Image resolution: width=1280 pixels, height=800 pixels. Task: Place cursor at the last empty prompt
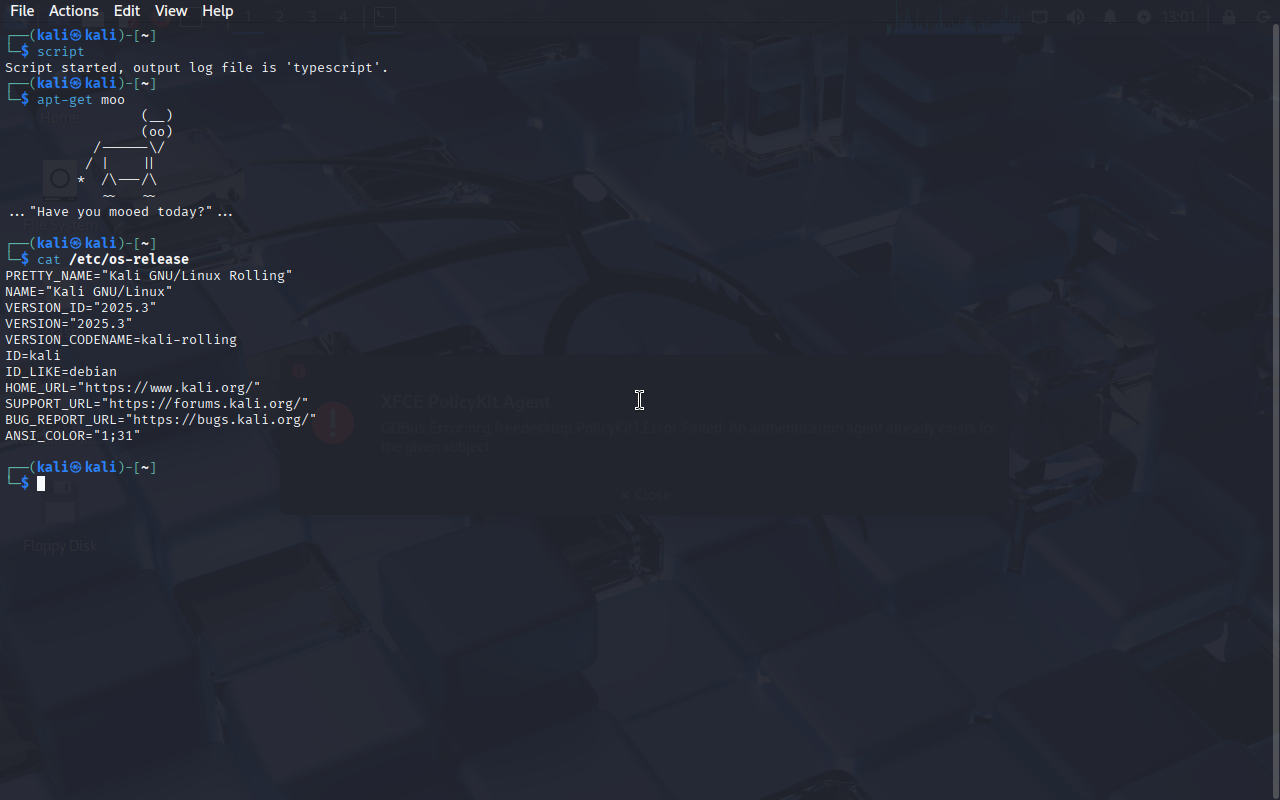click(41, 484)
